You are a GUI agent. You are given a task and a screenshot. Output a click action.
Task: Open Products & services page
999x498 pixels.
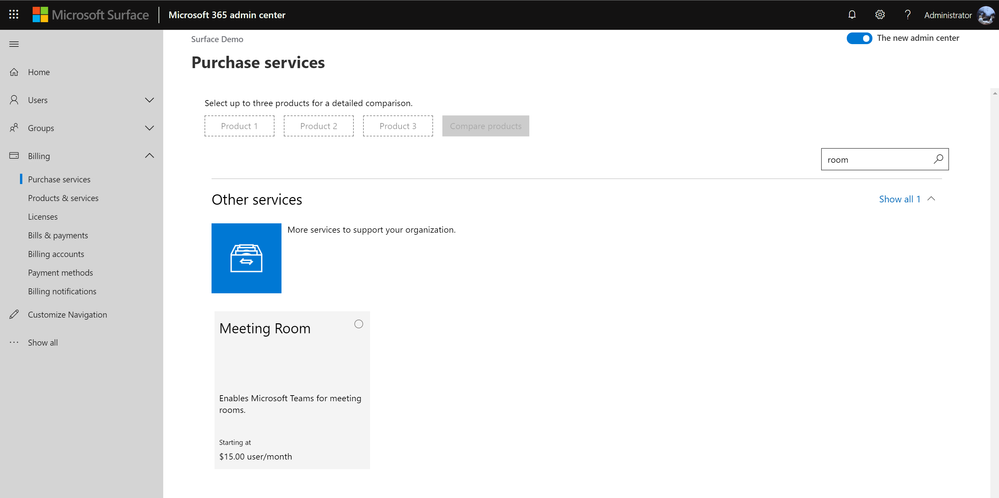[63, 198]
